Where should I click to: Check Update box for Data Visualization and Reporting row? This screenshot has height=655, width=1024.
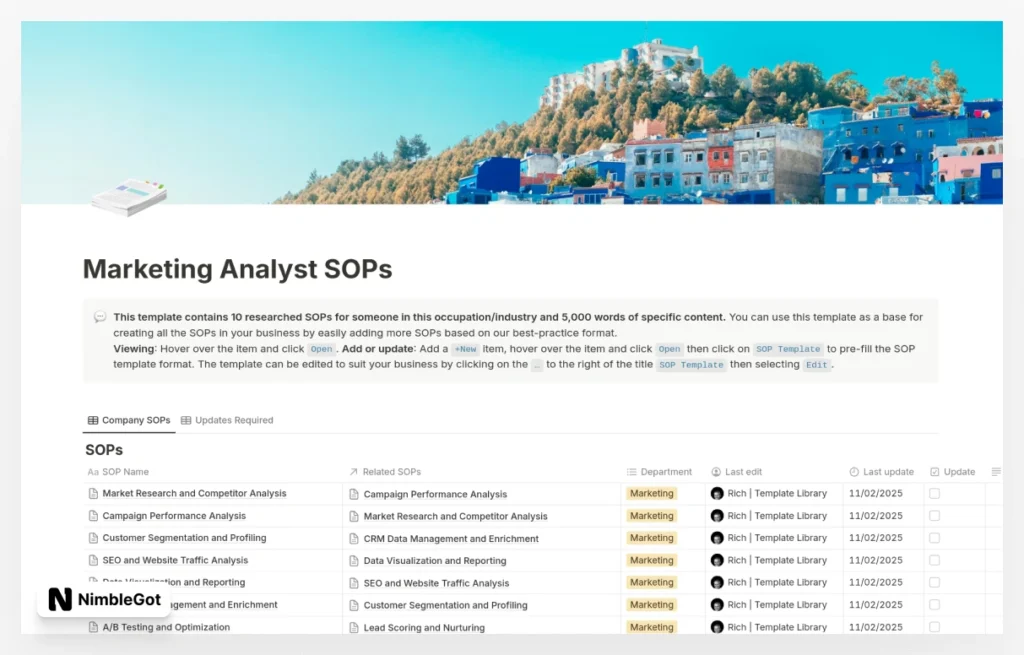(935, 583)
